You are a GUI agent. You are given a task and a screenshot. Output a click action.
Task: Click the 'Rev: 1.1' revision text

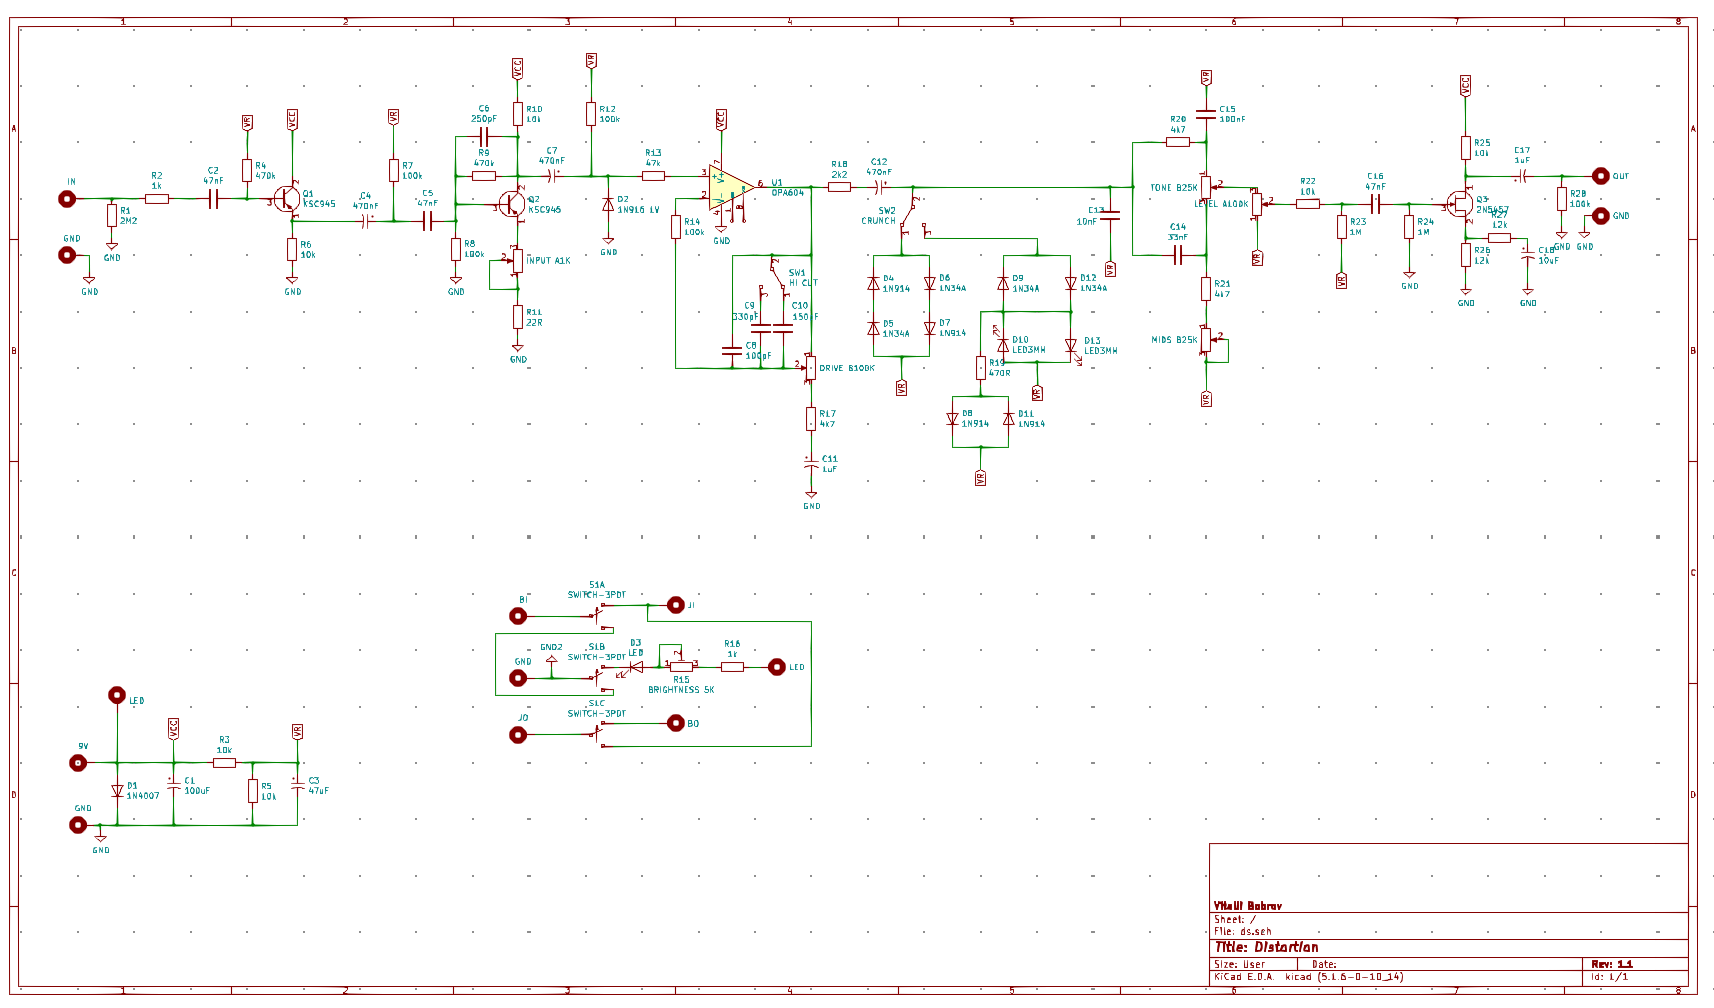1612,964
